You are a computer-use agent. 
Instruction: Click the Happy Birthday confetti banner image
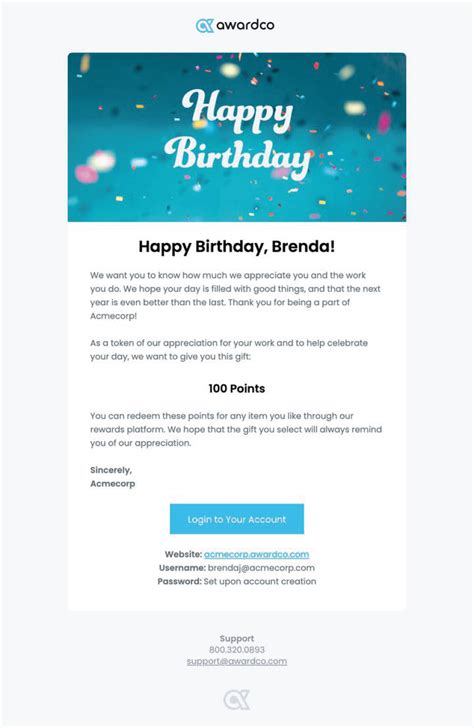tap(237, 137)
